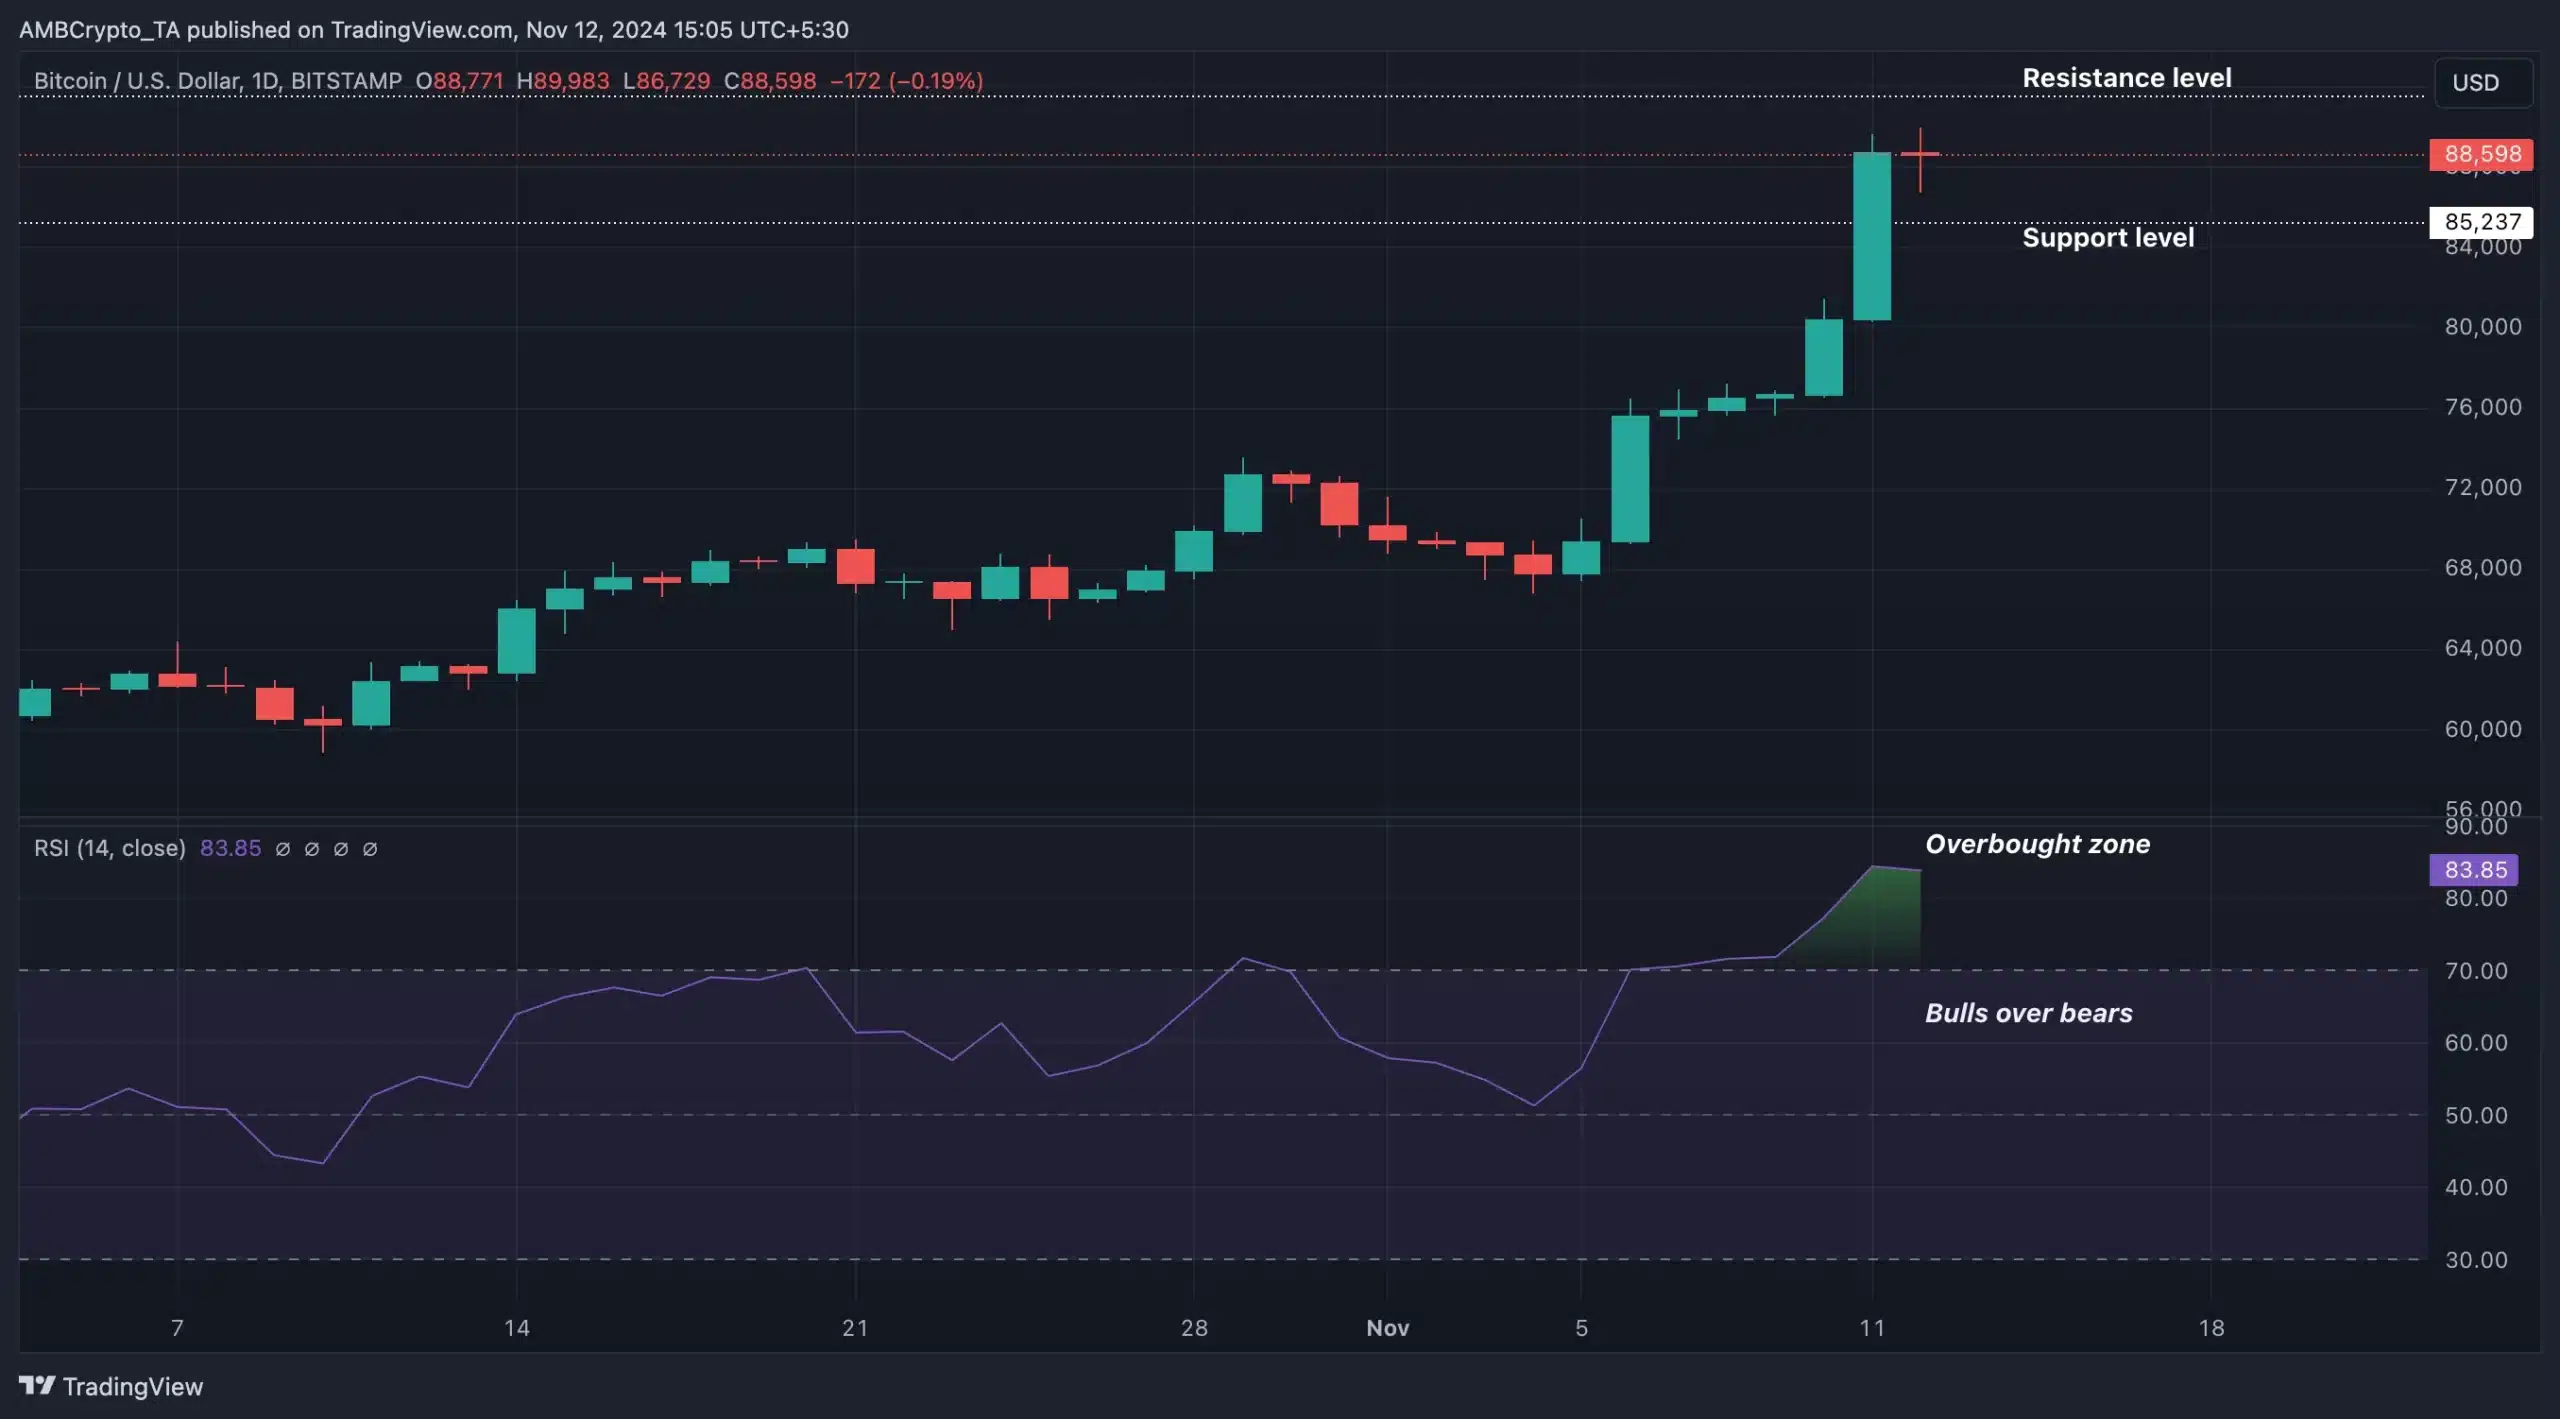The image size is (2560, 1419).
Task: Click the large green Nov 11 candle
Action: click(x=1872, y=236)
